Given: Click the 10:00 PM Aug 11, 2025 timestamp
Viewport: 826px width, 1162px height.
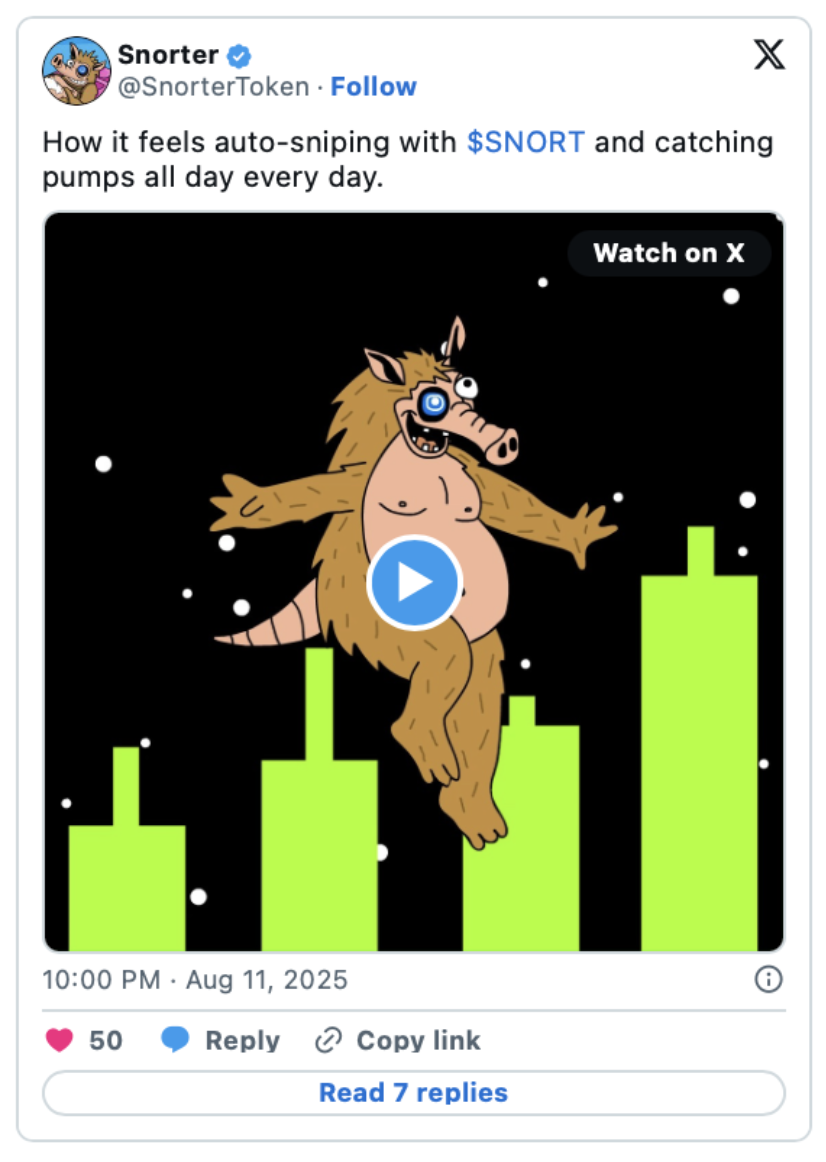Looking at the screenshot, I should click(x=195, y=980).
